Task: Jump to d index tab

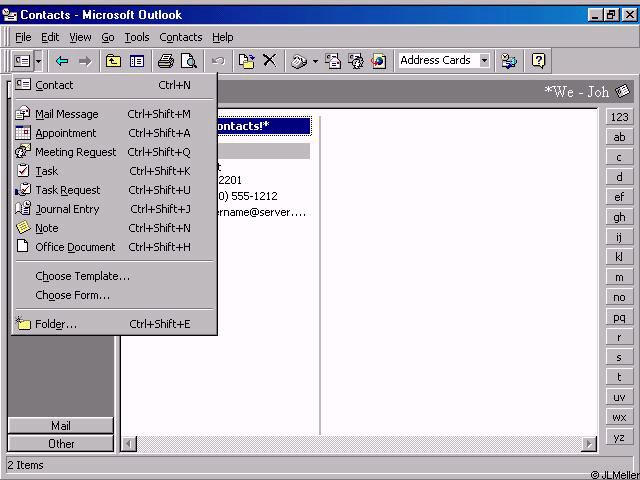Action: pos(619,177)
